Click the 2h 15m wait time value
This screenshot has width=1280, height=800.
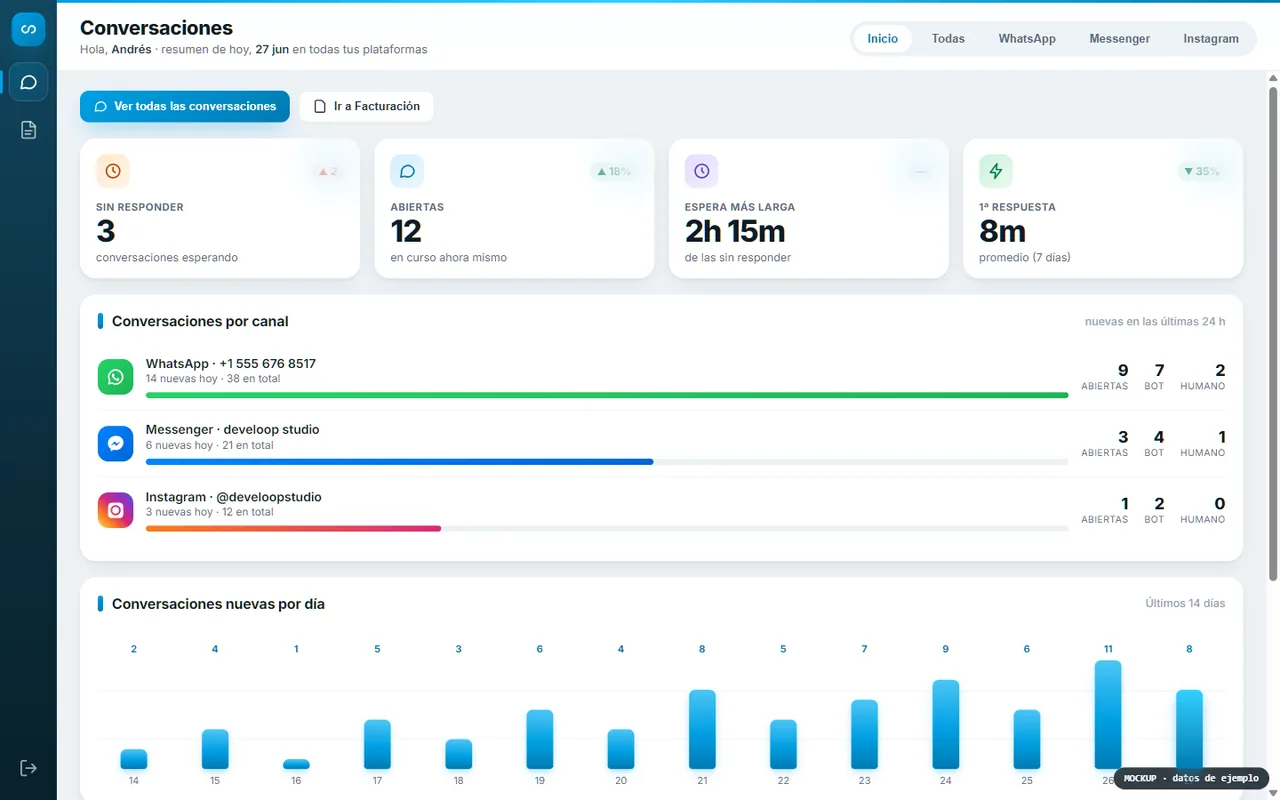tap(735, 232)
